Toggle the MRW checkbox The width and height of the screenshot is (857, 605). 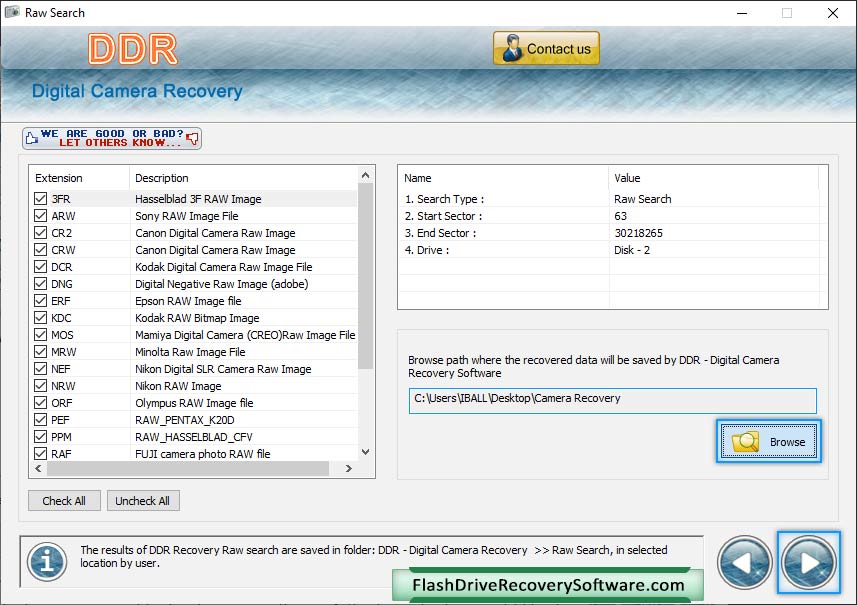(40, 351)
